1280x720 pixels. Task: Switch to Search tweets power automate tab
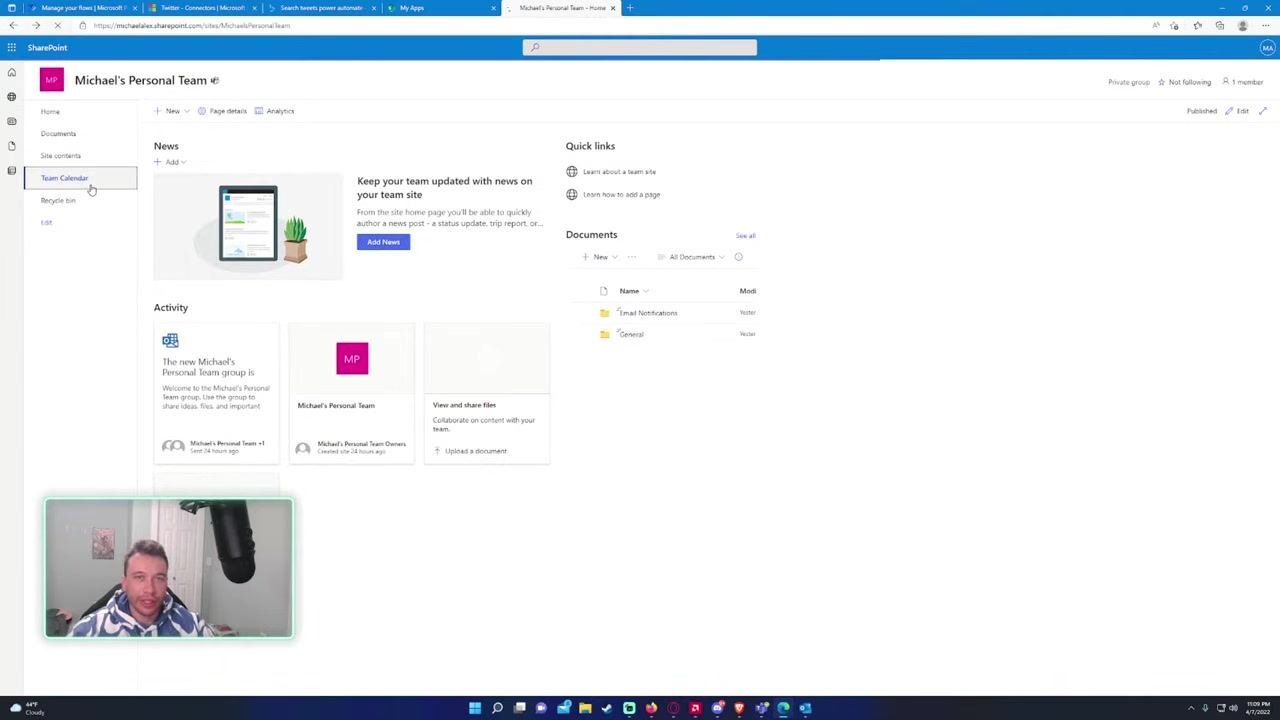coord(320,8)
